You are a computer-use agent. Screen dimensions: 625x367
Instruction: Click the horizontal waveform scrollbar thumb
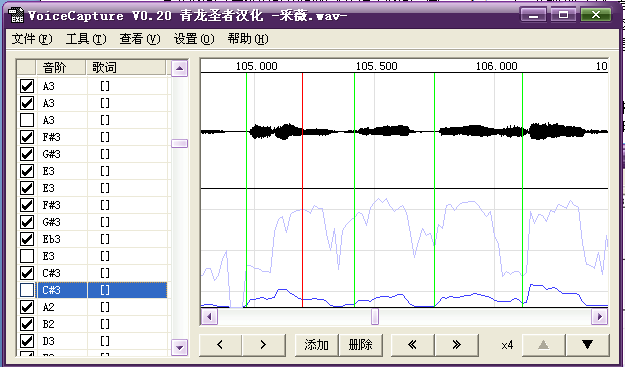tap(375, 317)
